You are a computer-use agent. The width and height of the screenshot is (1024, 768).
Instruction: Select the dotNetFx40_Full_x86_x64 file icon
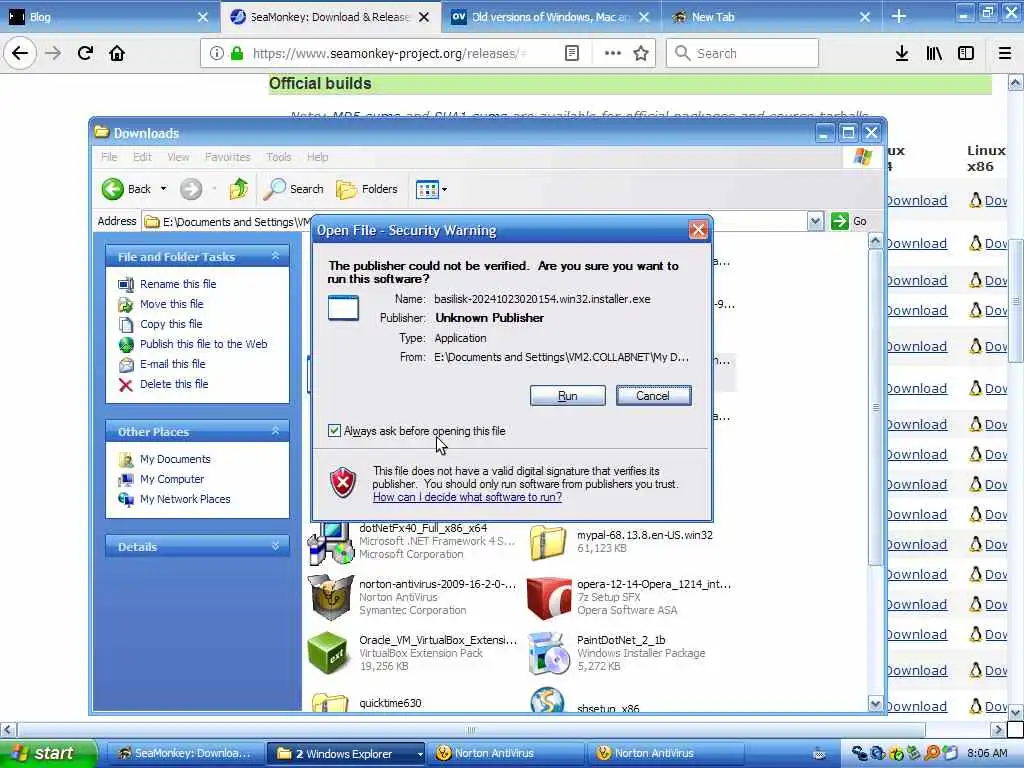[330, 542]
